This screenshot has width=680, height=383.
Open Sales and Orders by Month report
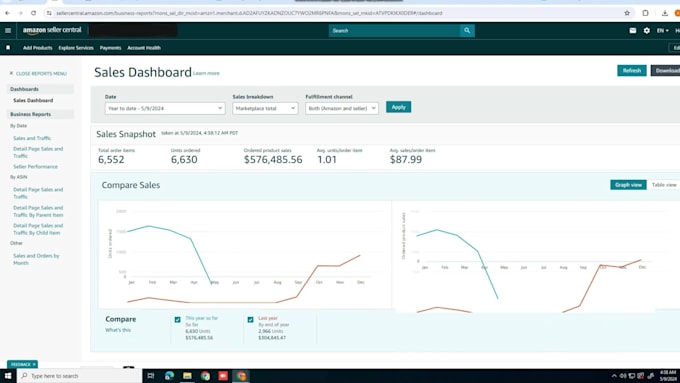[36, 259]
